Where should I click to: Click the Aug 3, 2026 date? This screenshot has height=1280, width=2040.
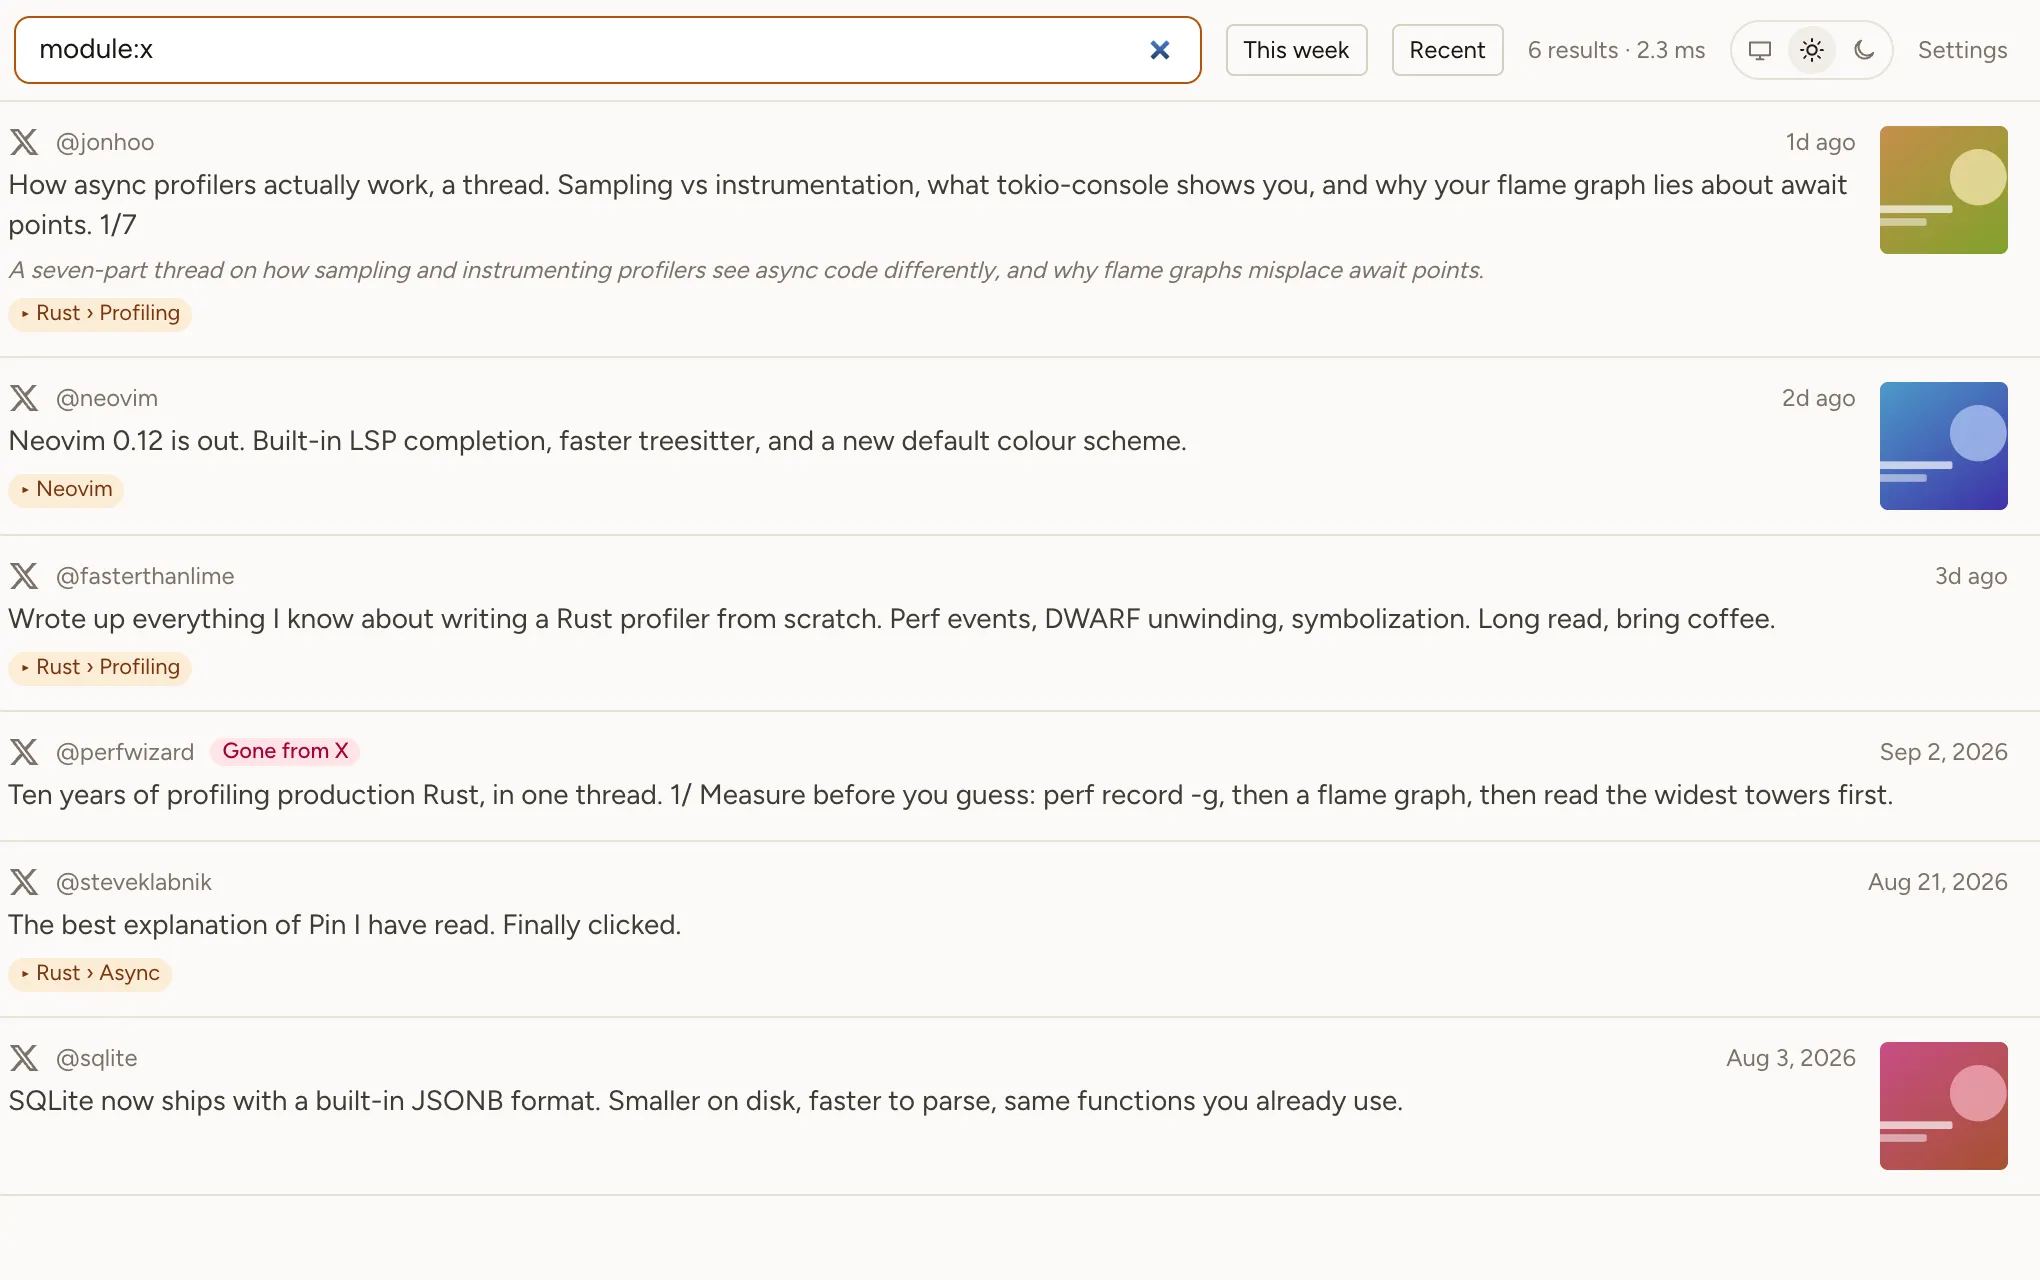(1790, 1058)
